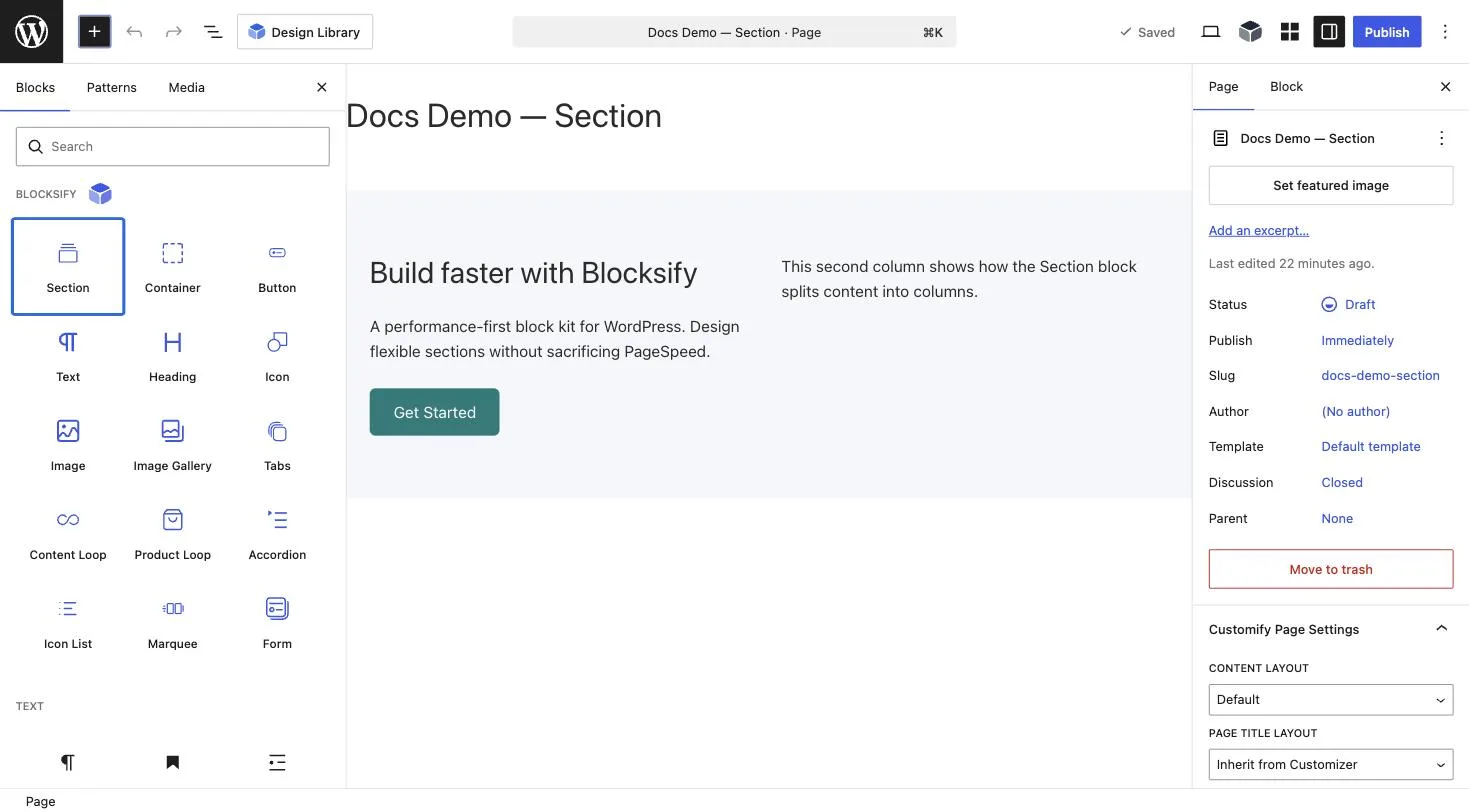Insert the Heading block
Viewport: 1469px width, 812px height.
pos(173,356)
